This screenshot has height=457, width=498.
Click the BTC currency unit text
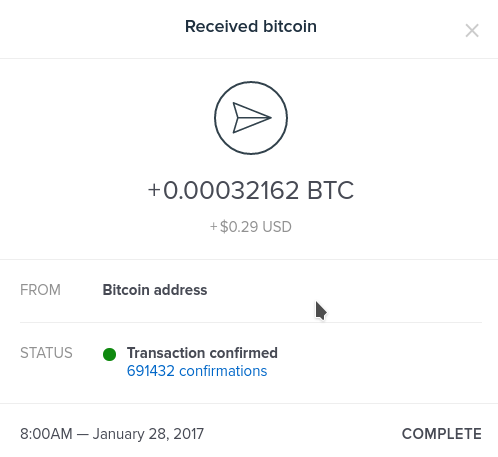click(330, 190)
